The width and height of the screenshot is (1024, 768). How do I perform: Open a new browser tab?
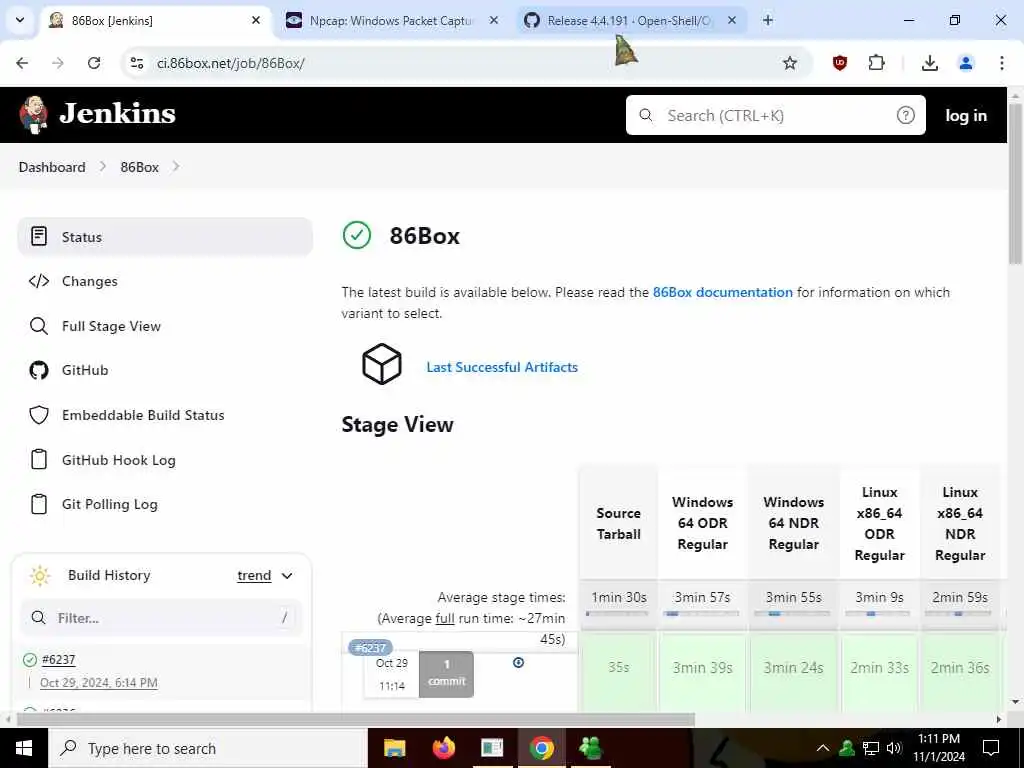(768, 21)
